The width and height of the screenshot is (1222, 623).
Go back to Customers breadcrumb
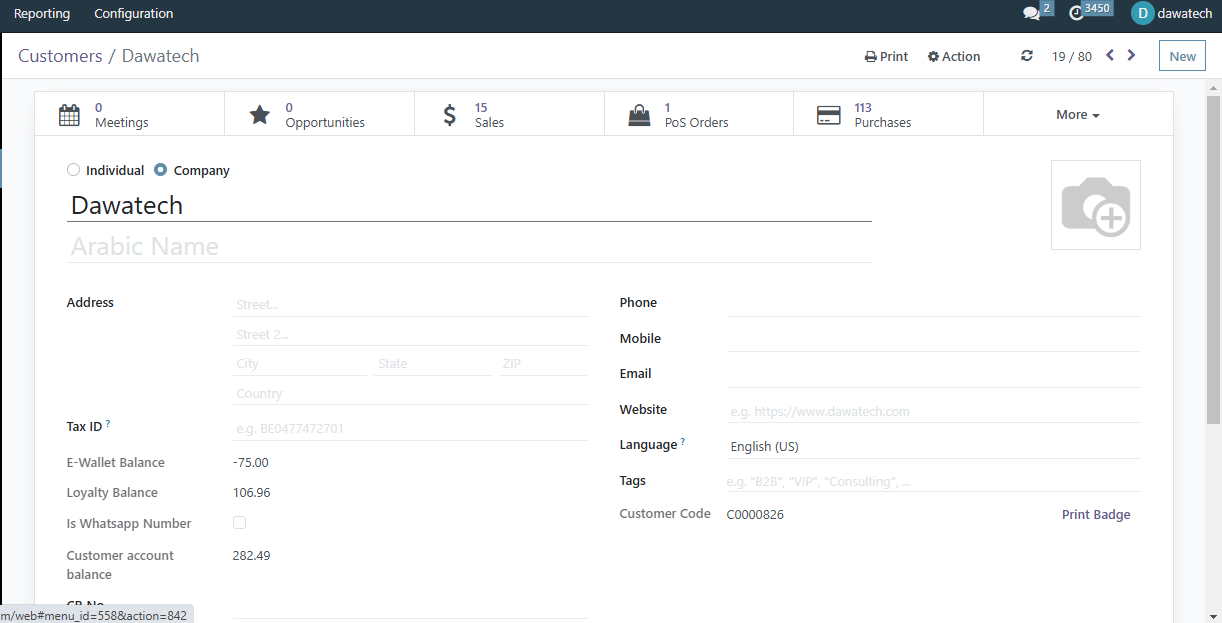pyautogui.click(x=60, y=56)
